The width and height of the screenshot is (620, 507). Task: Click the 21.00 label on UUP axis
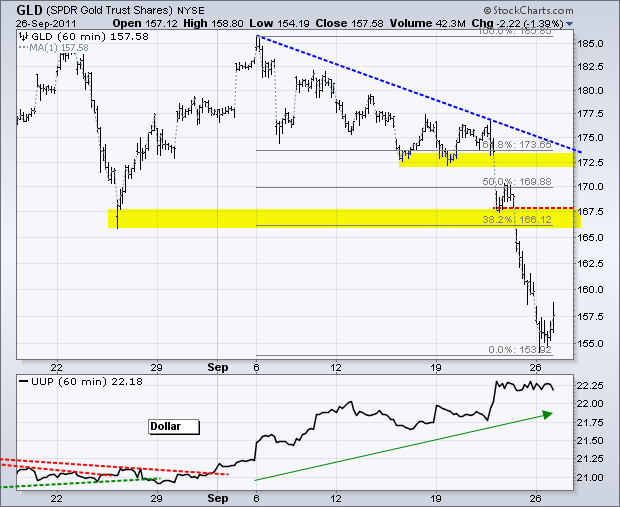pos(590,477)
